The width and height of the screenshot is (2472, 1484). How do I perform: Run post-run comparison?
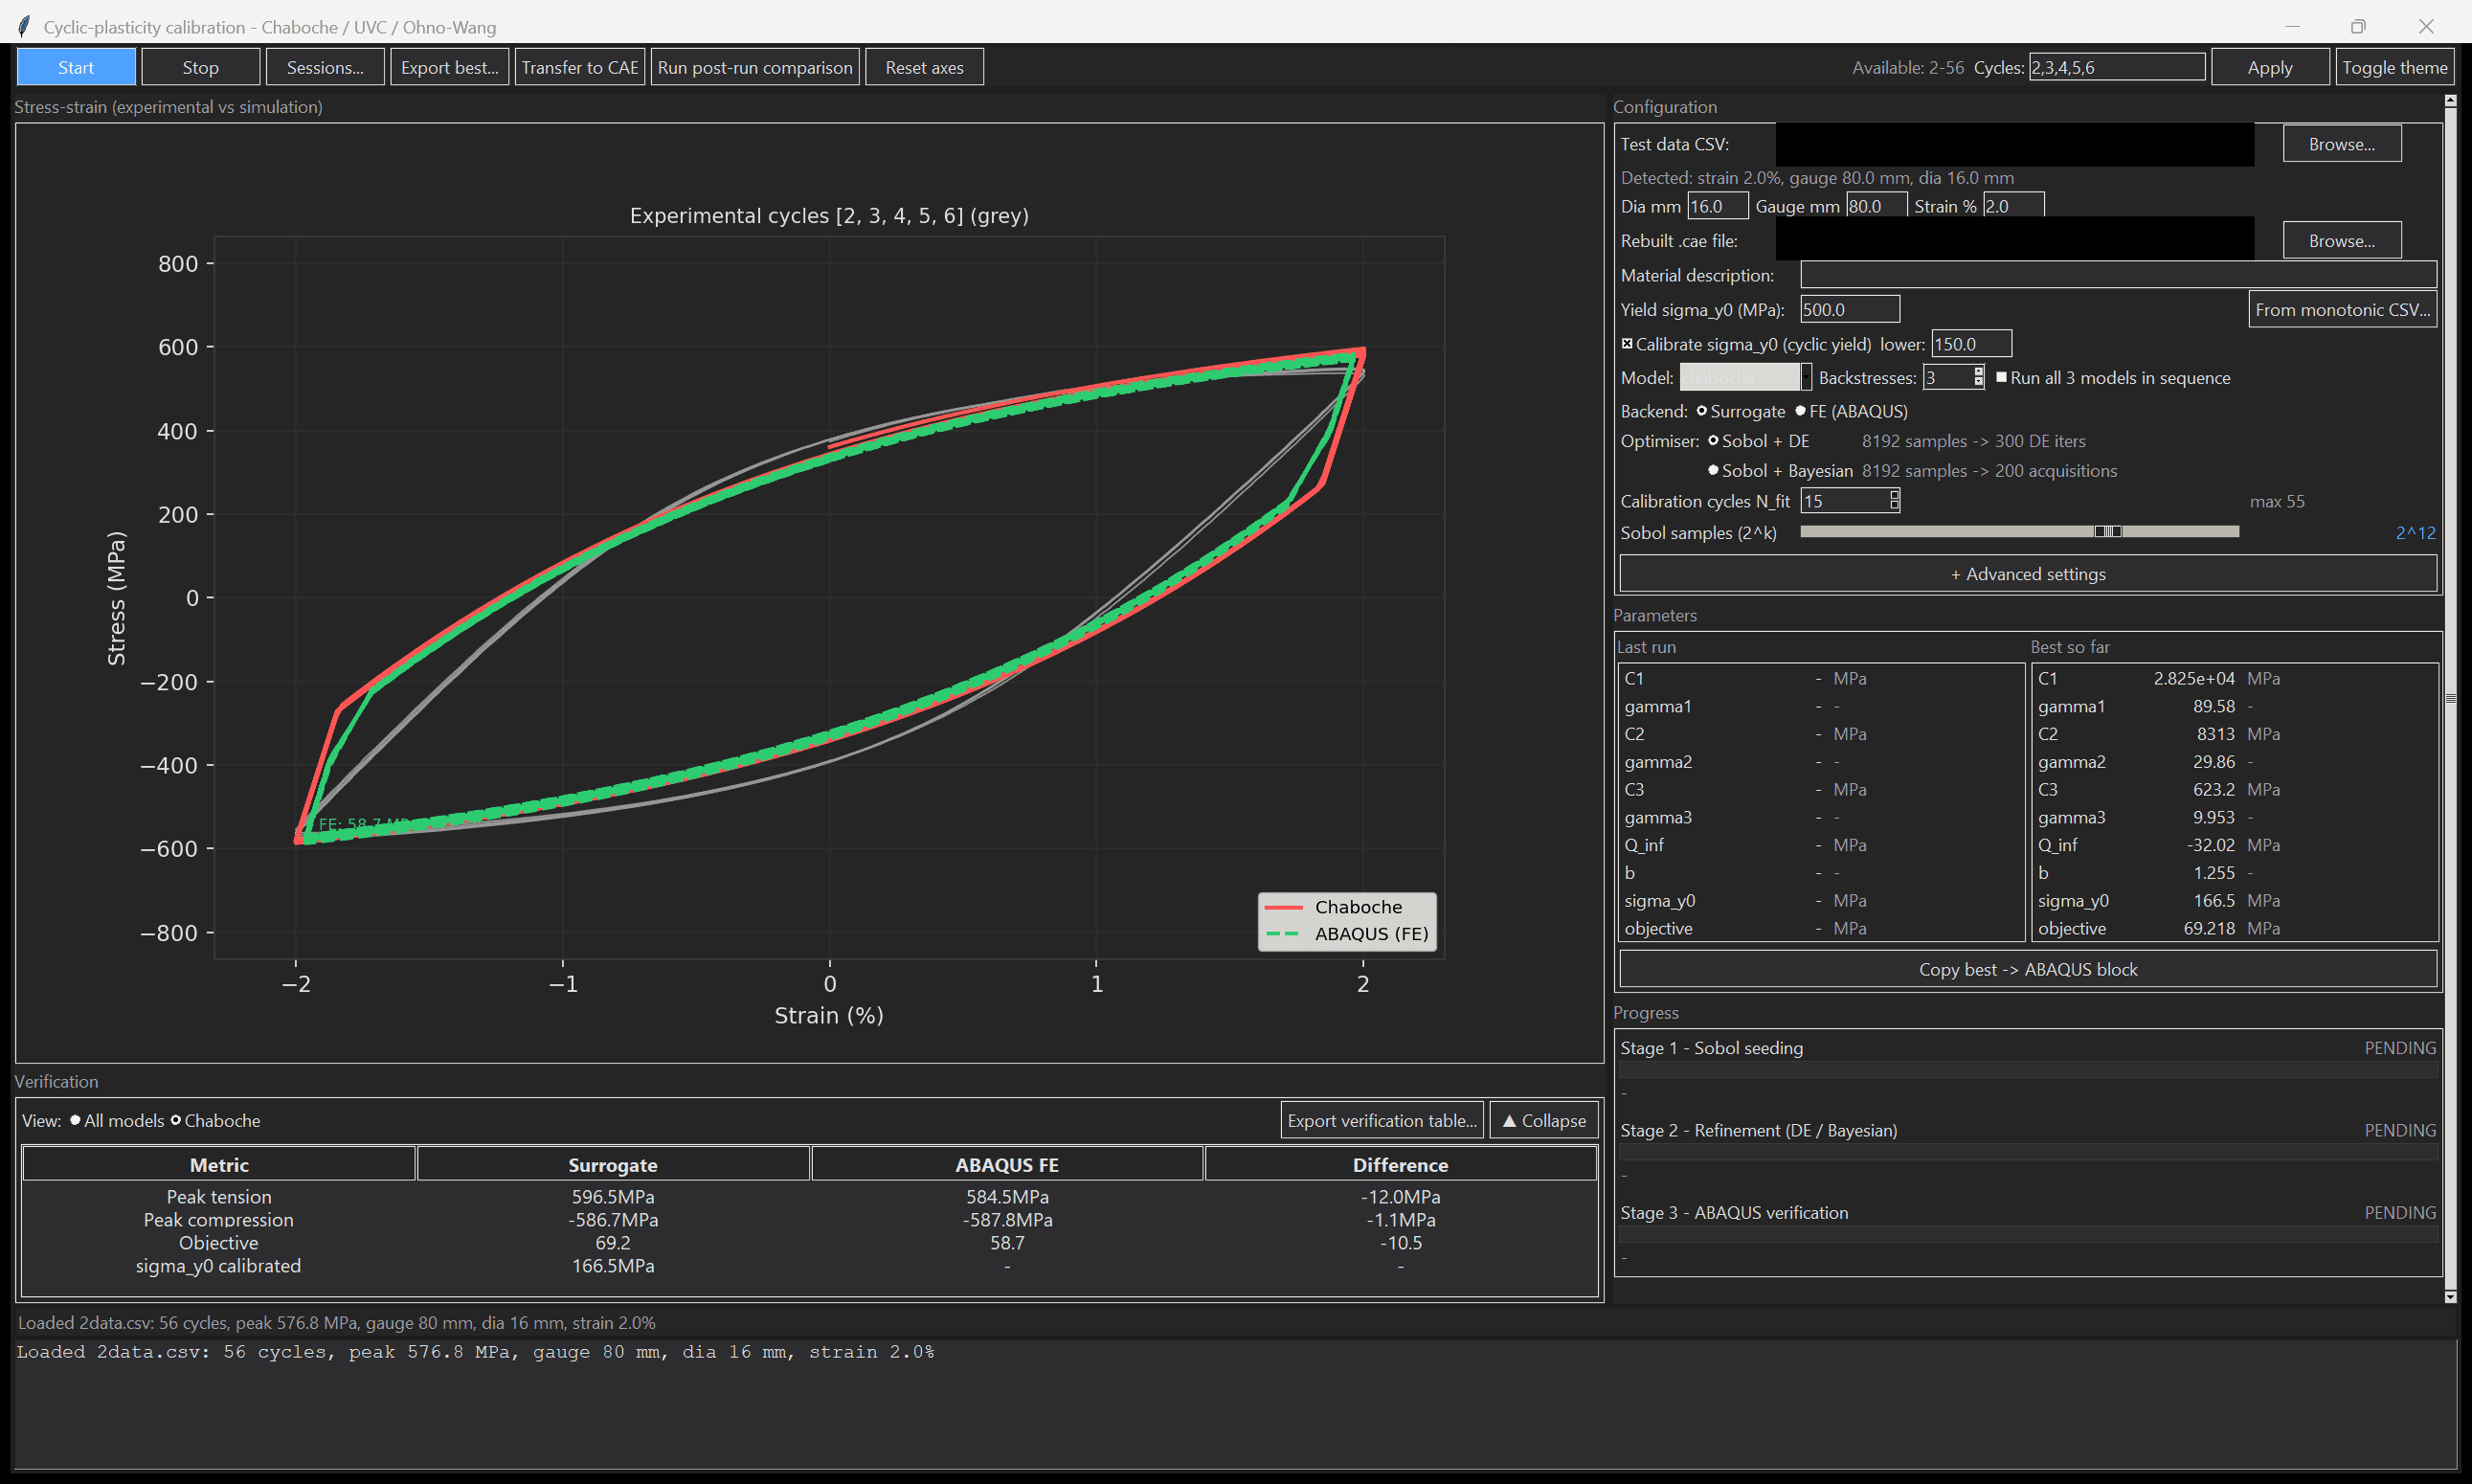pos(755,67)
